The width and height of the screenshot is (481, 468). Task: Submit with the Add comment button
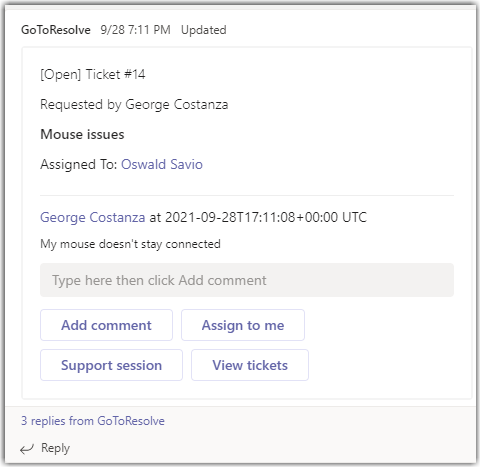106,325
